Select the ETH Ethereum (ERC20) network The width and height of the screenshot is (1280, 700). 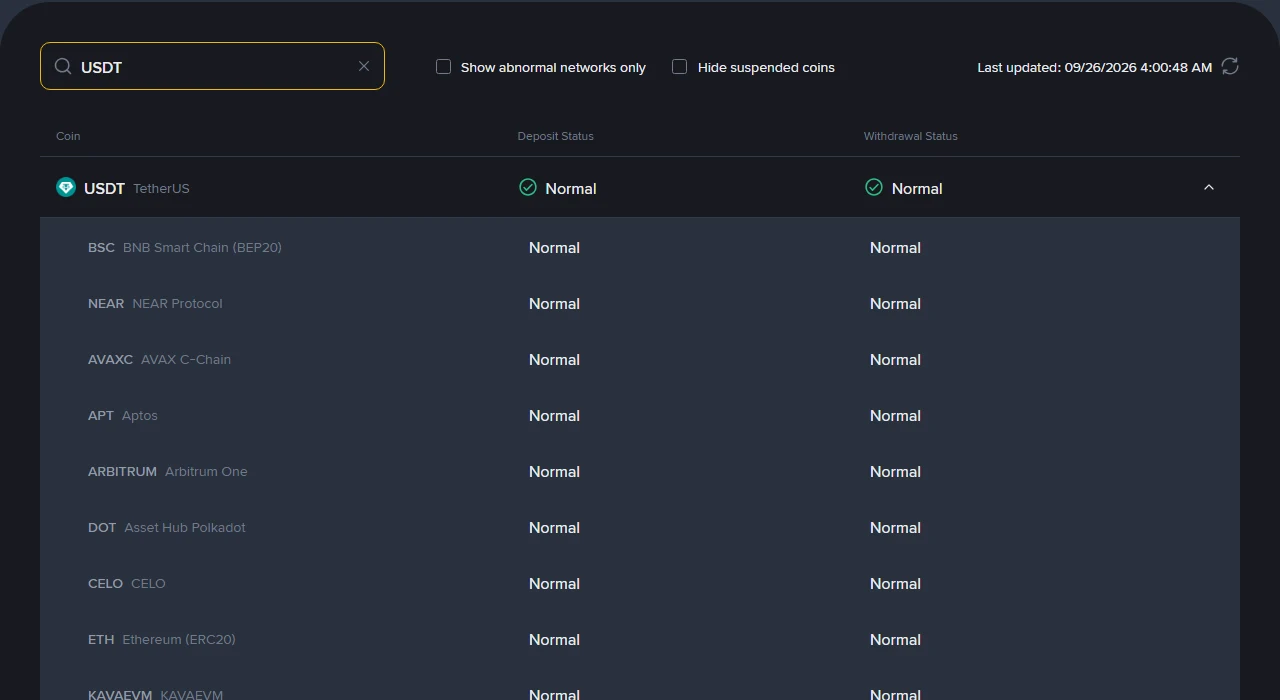(x=640, y=639)
